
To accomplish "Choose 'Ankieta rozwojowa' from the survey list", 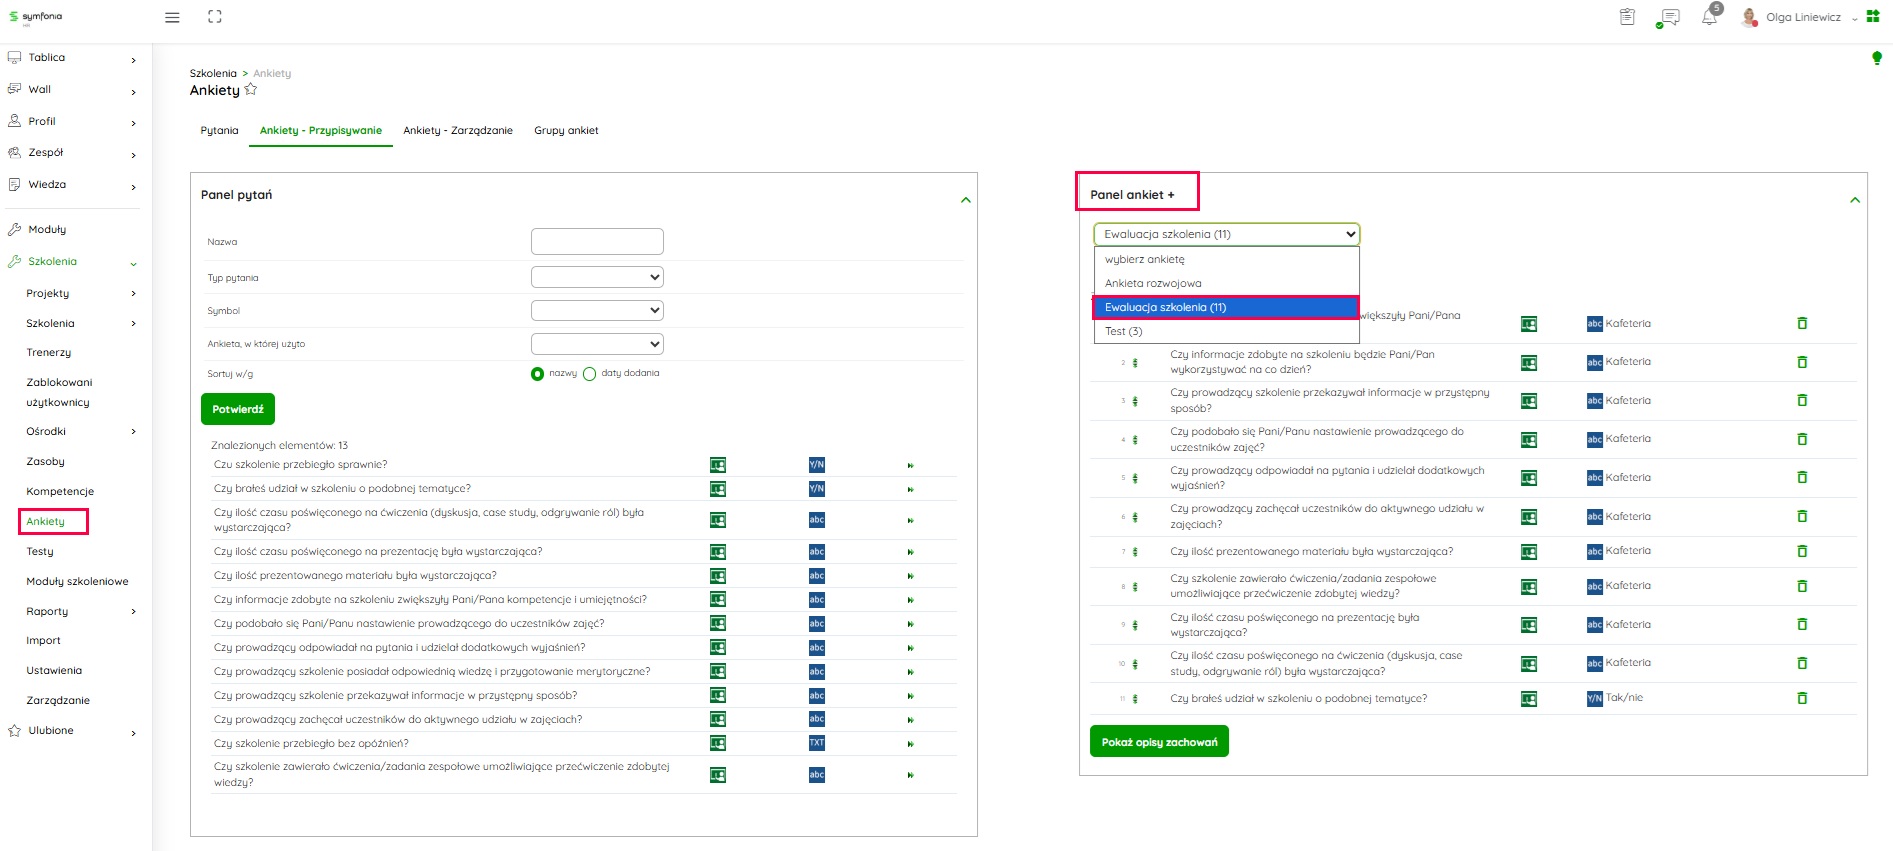I will tap(1153, 283).
